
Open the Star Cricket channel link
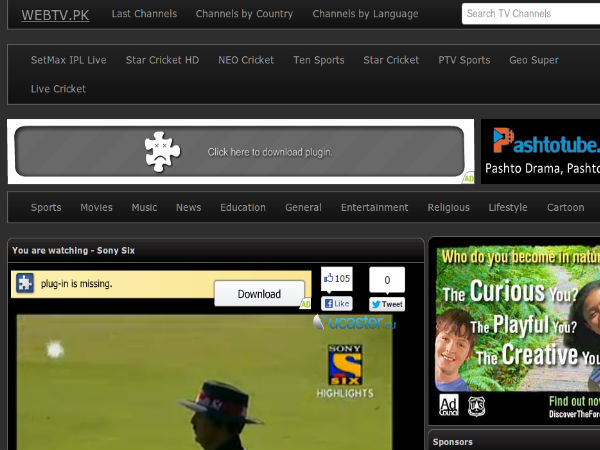(391, 60)
